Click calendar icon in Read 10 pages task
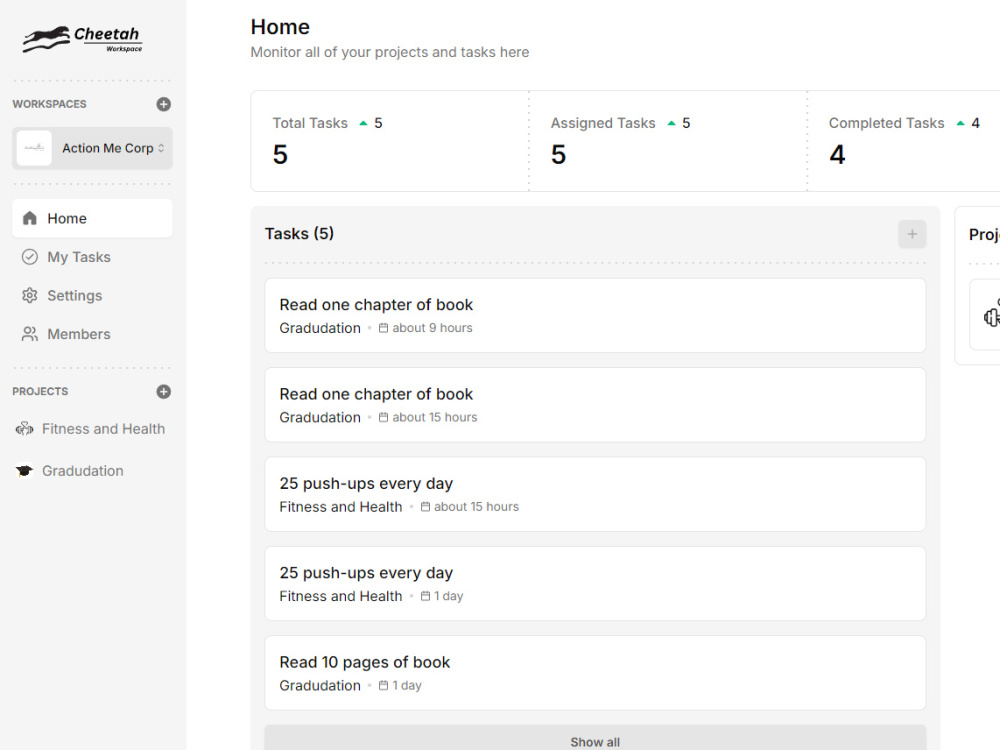 tap(383, 686)
